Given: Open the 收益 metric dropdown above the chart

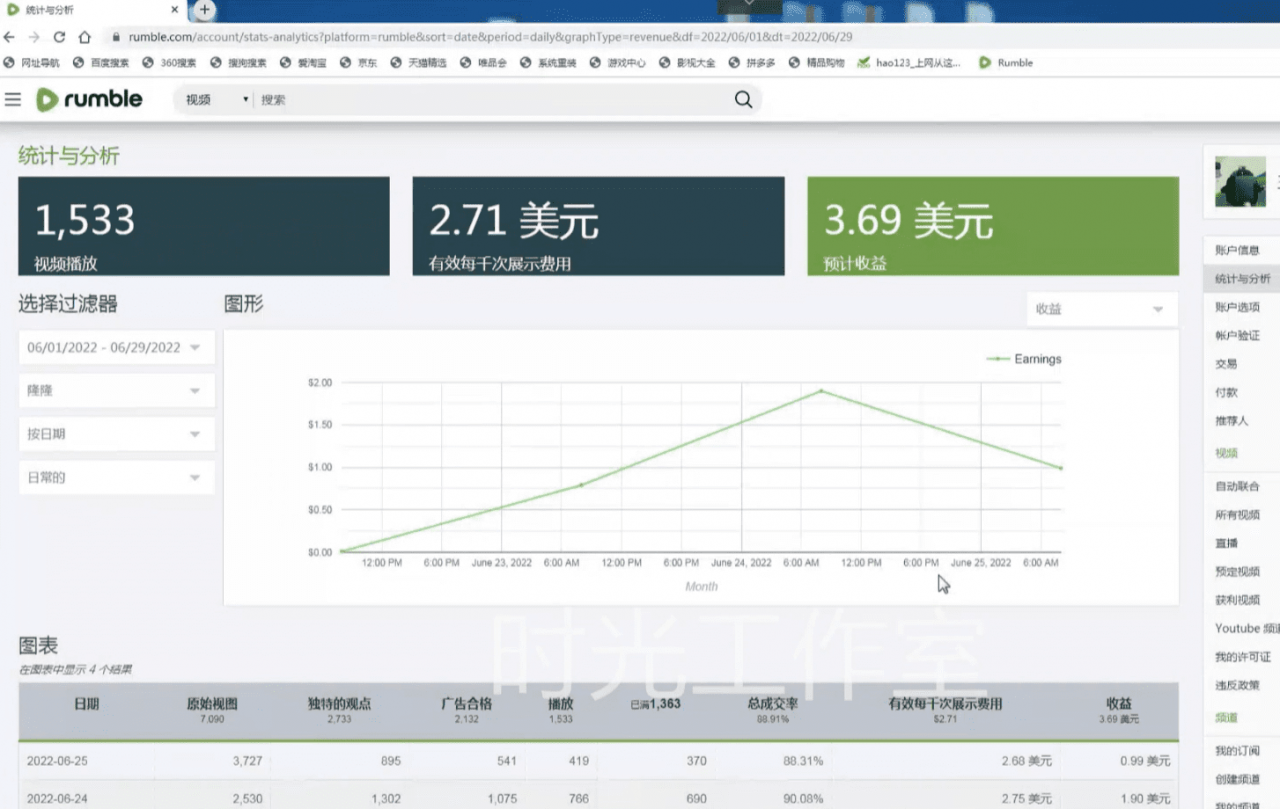Looking at the screenshot, I should 1100,309.
